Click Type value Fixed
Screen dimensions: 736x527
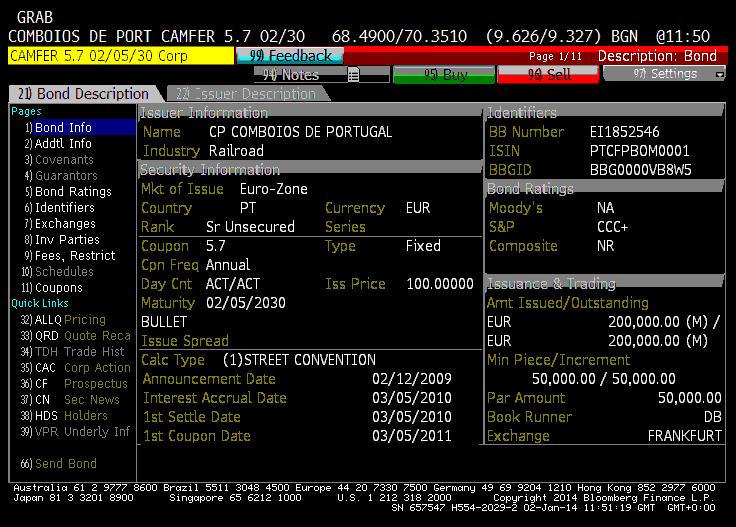point(423,246)
